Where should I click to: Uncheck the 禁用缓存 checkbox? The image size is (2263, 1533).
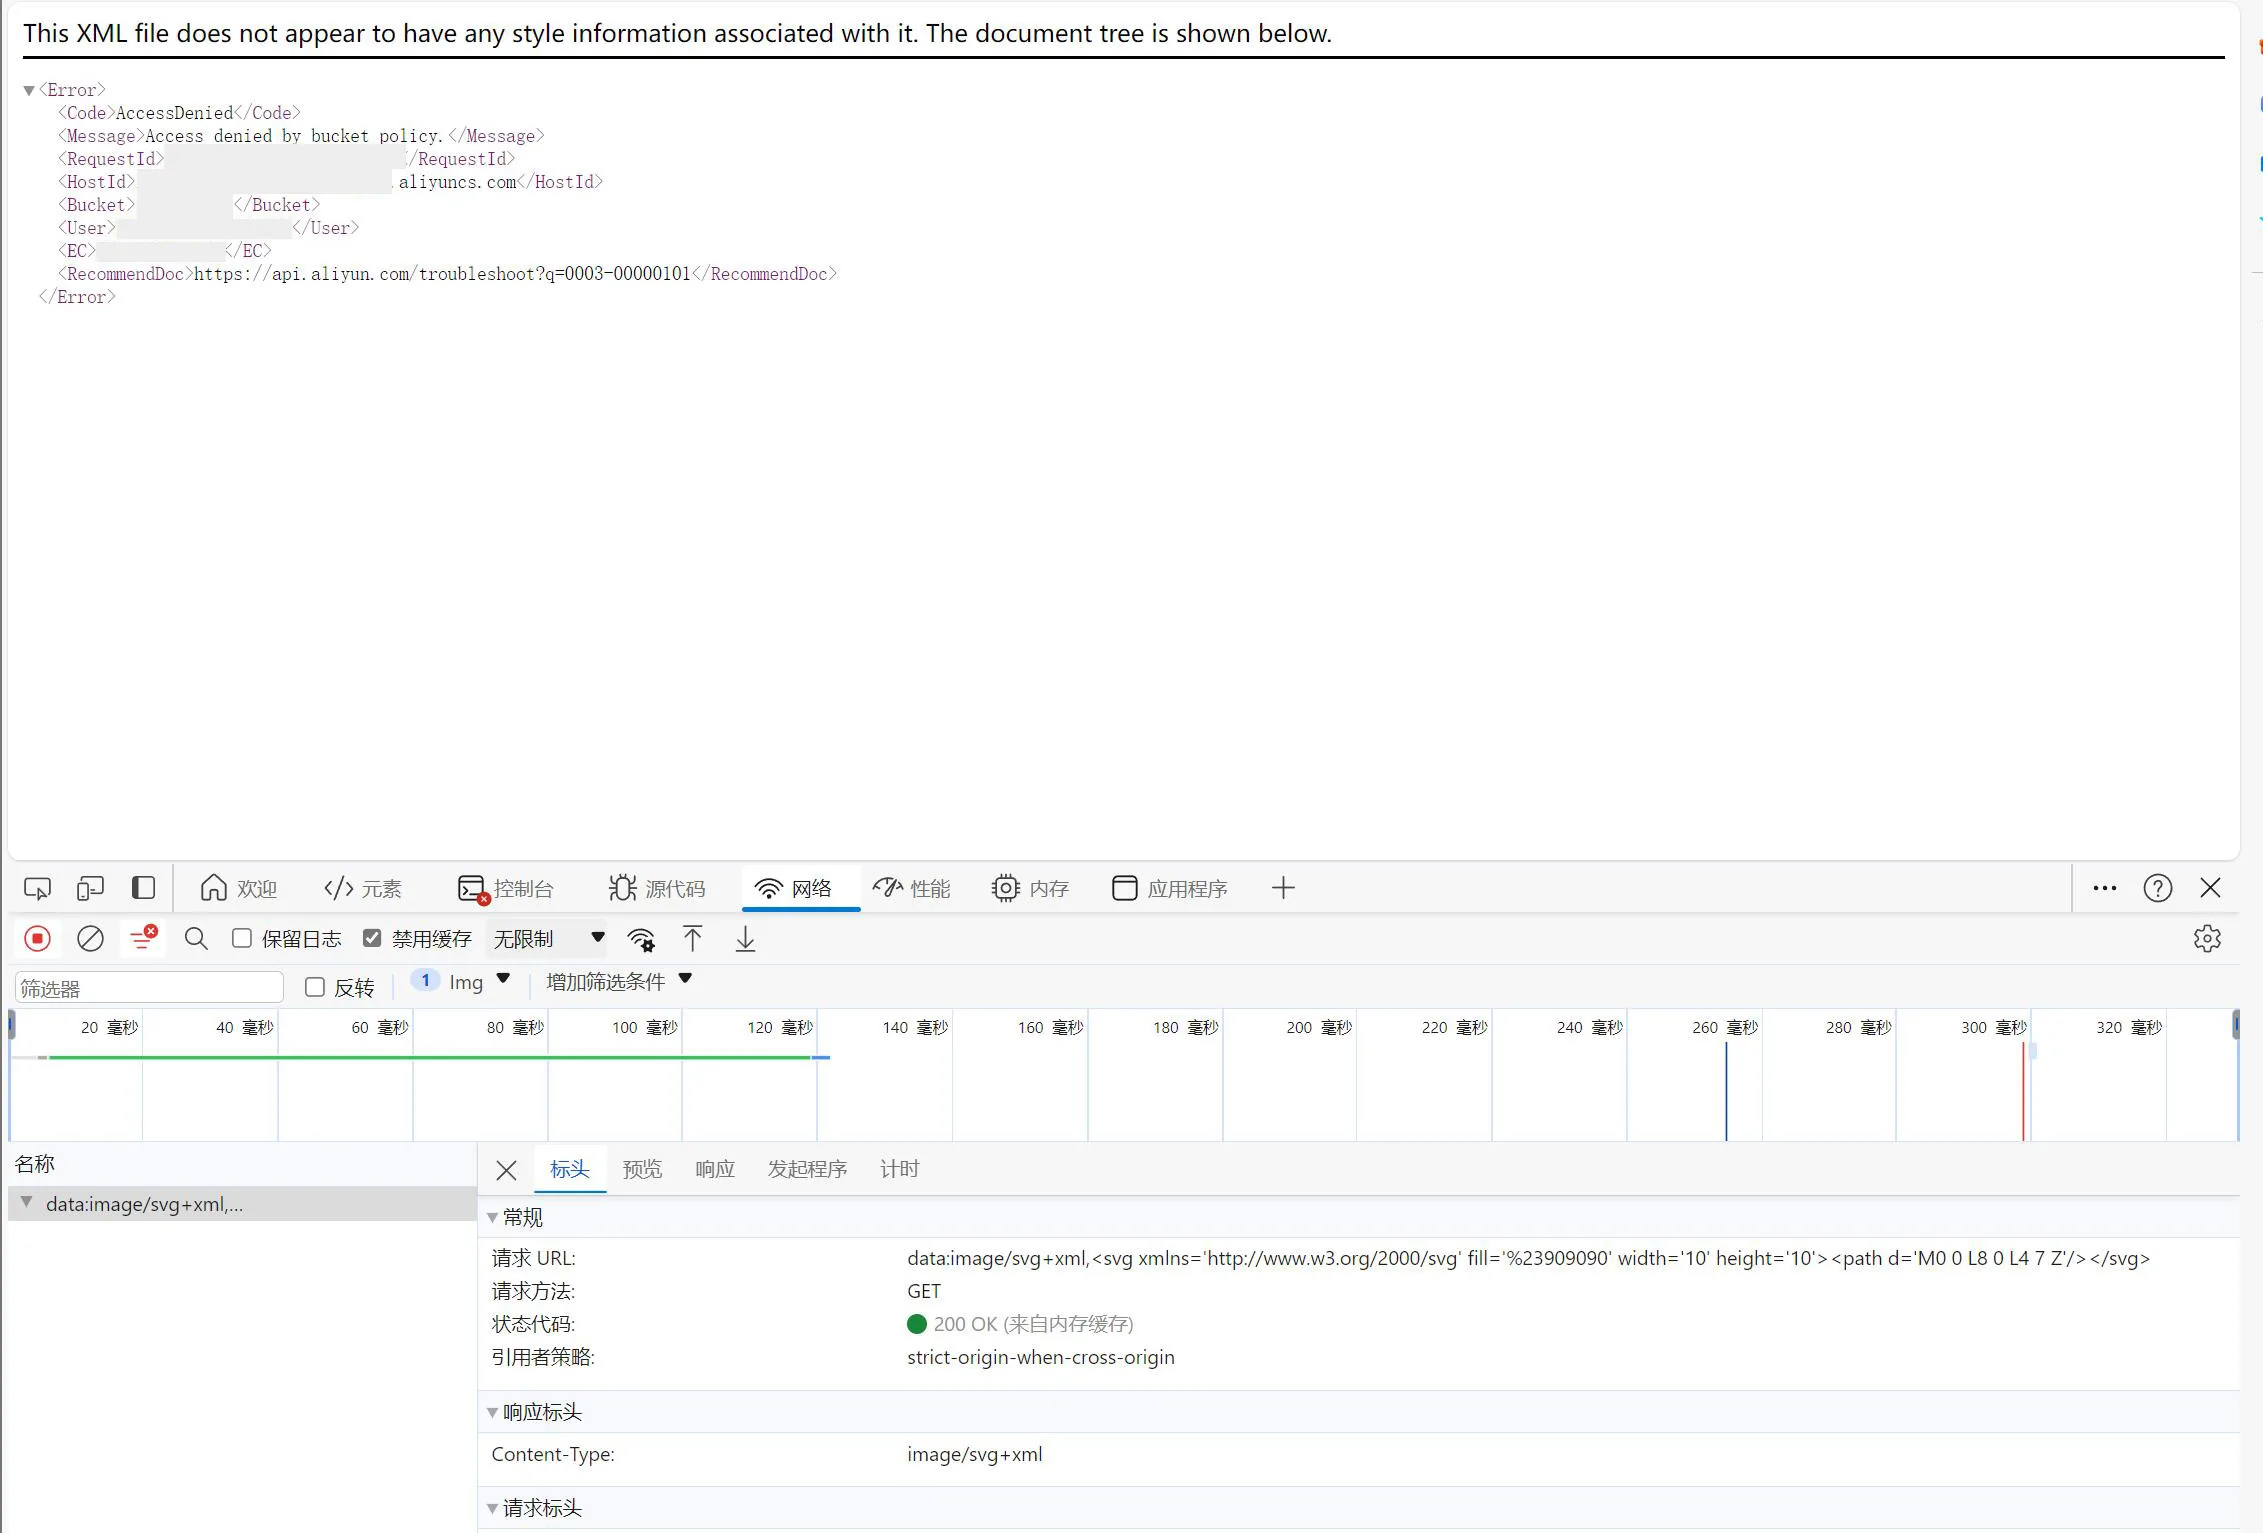click(x=372, y=938)
